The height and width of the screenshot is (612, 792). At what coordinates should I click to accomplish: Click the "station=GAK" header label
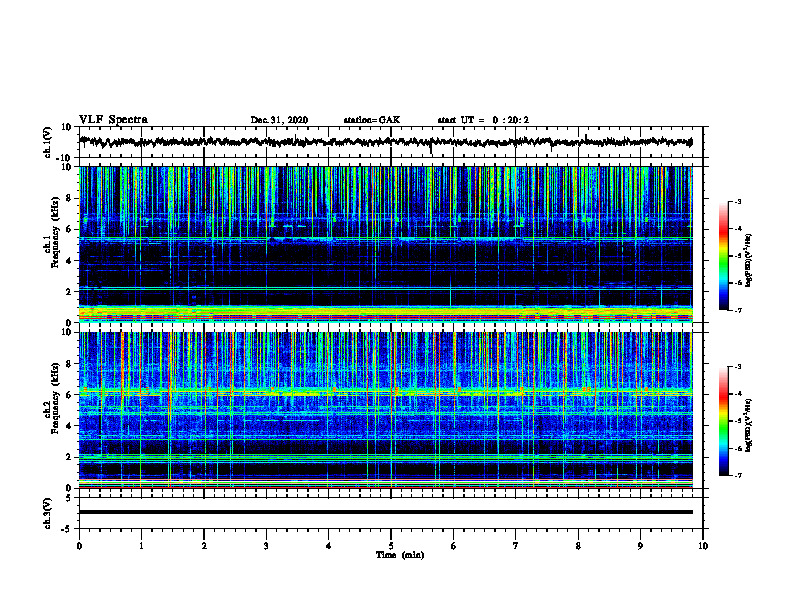pos(372,120)
